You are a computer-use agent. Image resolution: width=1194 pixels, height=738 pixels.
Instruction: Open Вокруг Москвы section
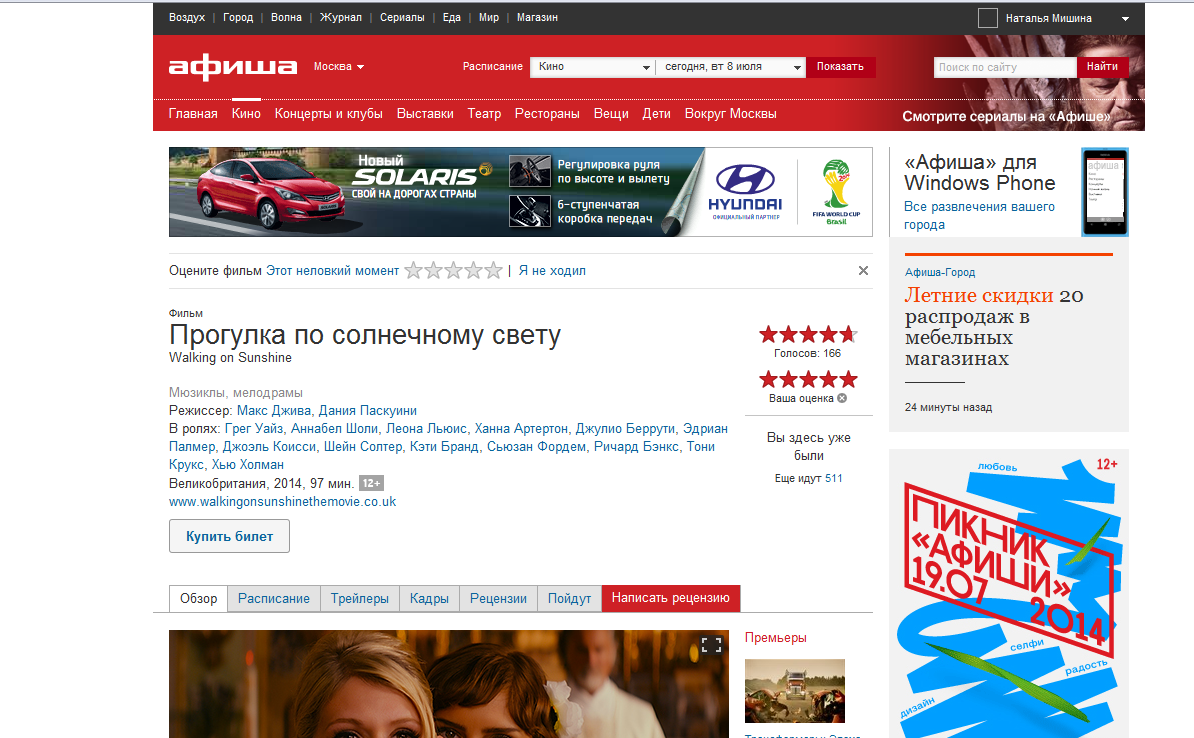[x=730, y=113]
